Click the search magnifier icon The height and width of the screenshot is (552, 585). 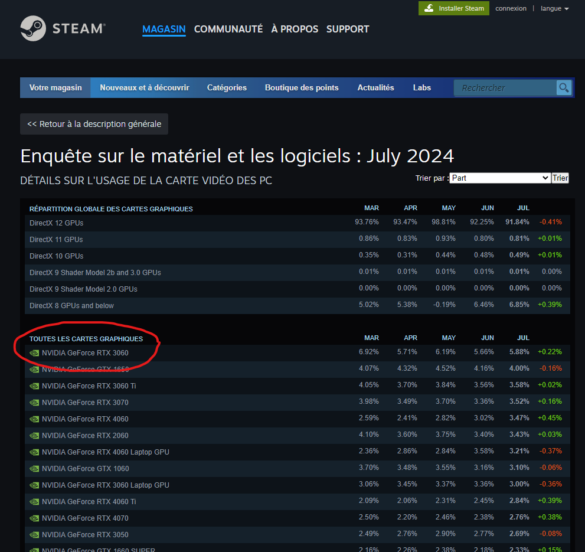563,88
